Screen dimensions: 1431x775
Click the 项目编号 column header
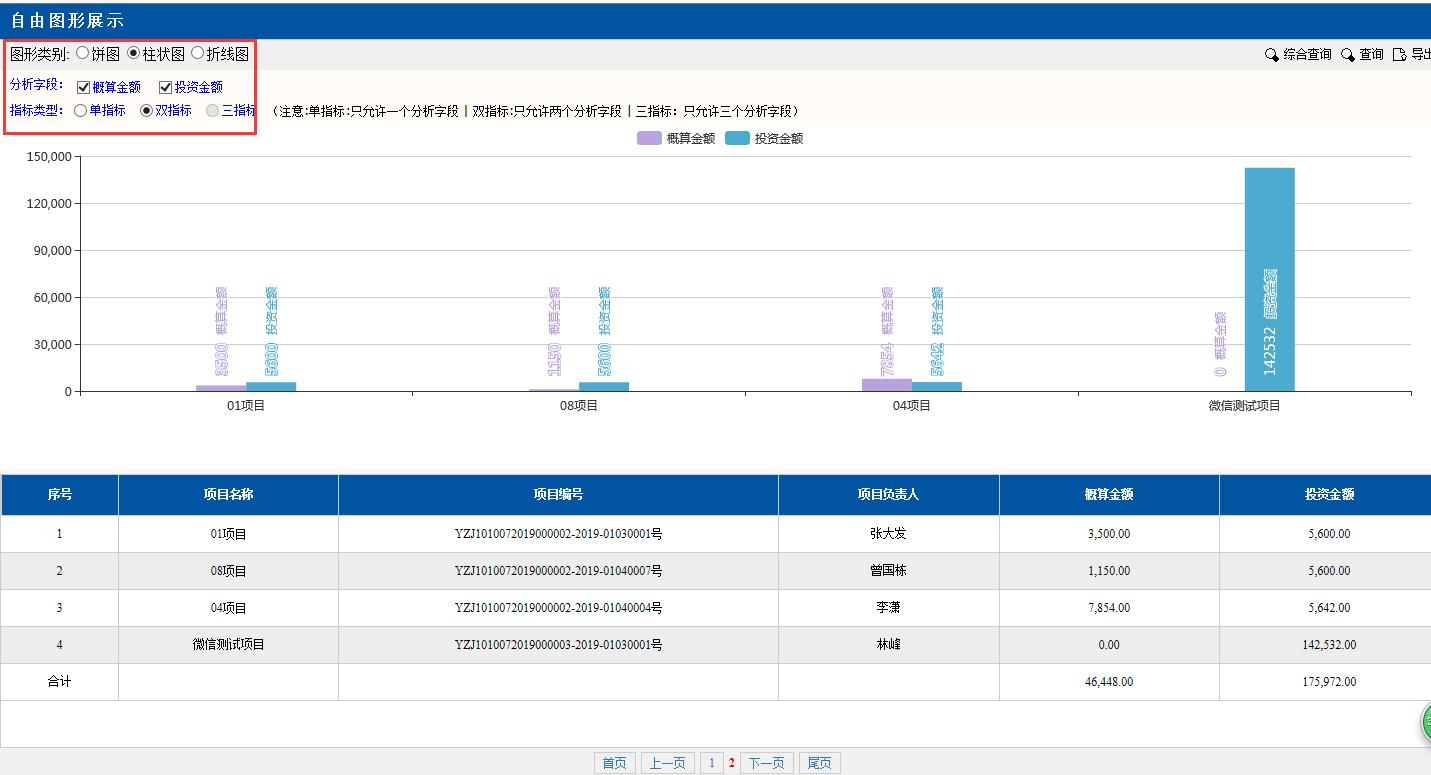coord(558,494)
